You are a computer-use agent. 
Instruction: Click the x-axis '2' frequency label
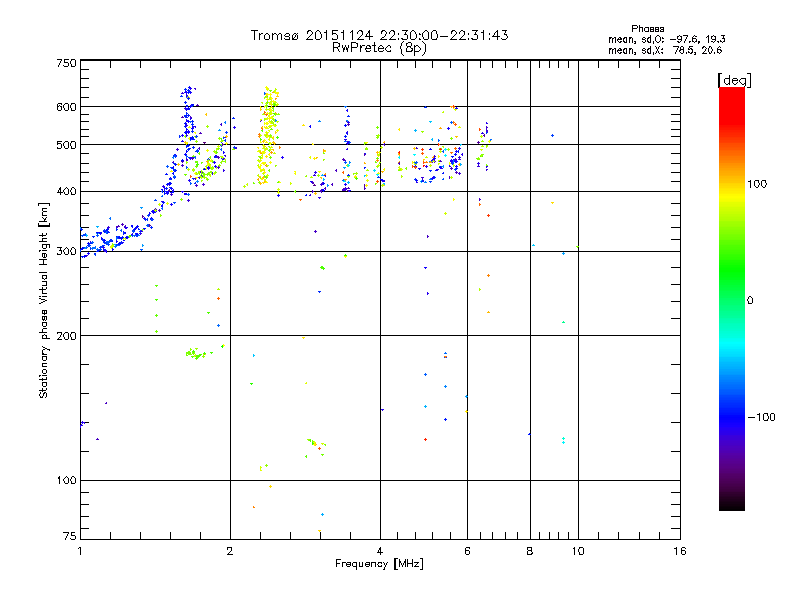coord(230,551)
